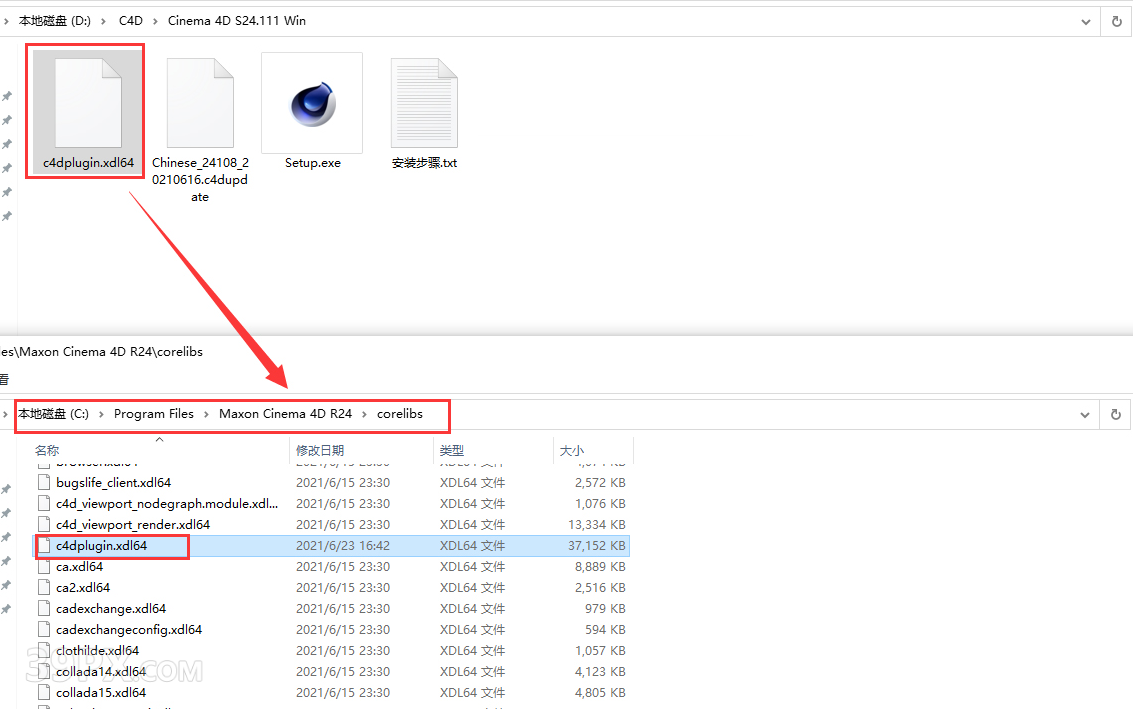Select collada14.xdl64 in the file list

click(100, 672)
